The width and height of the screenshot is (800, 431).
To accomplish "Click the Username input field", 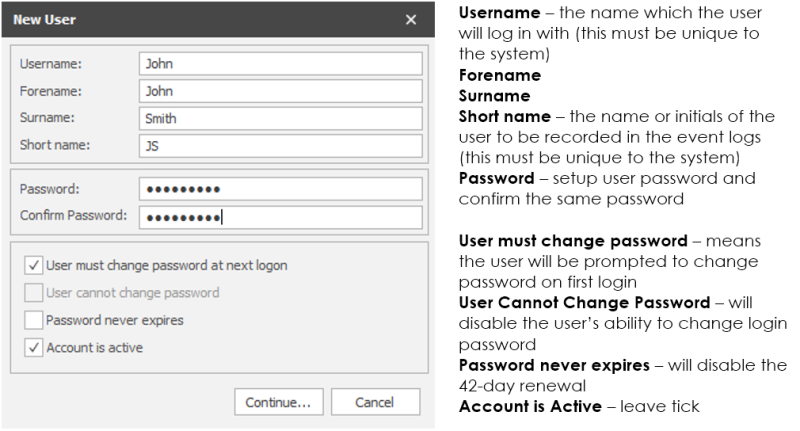I will coord(280,63).
